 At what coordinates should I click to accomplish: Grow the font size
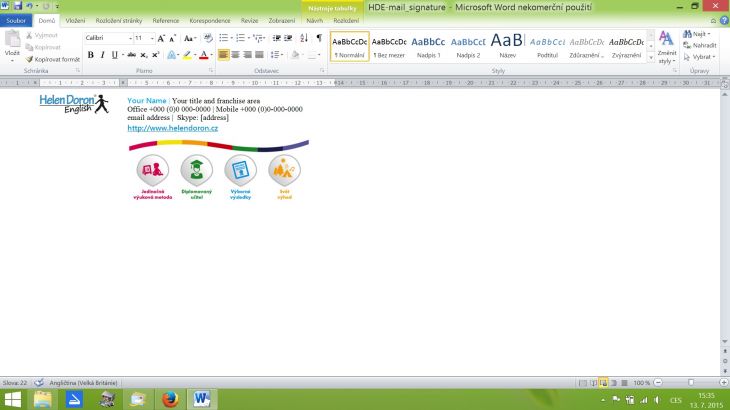coord(161,38)
